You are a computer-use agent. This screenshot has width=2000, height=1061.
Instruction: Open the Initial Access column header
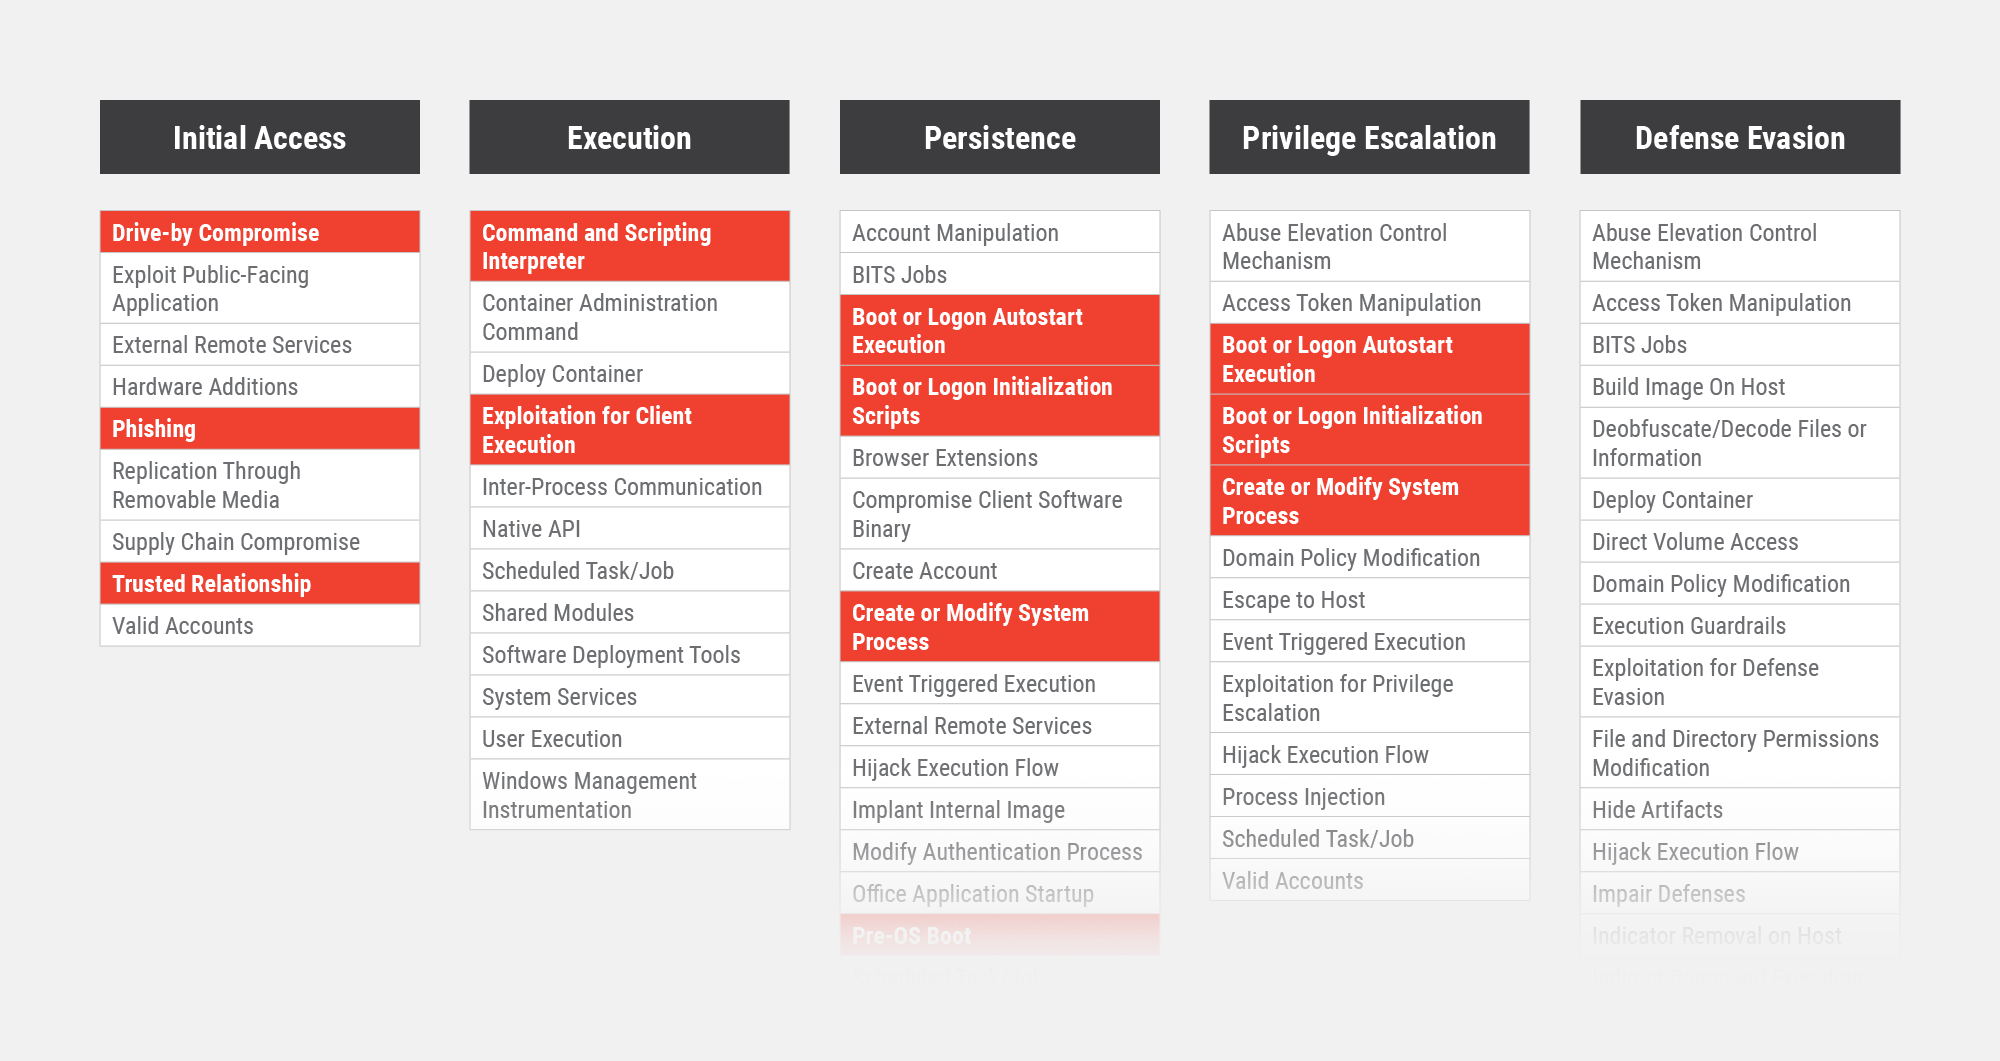pyautogui.click(x=260, y=137)
